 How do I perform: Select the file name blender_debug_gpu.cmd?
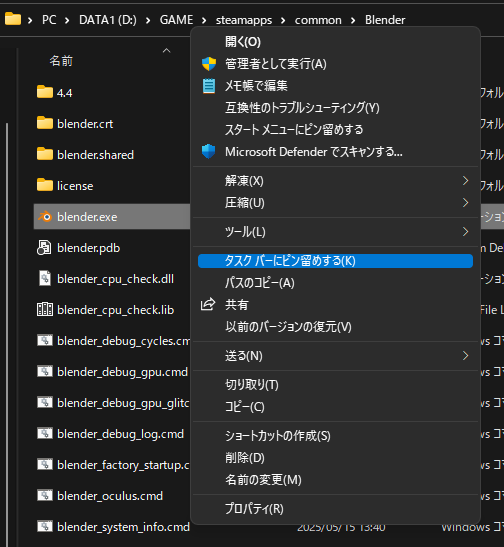122,372
